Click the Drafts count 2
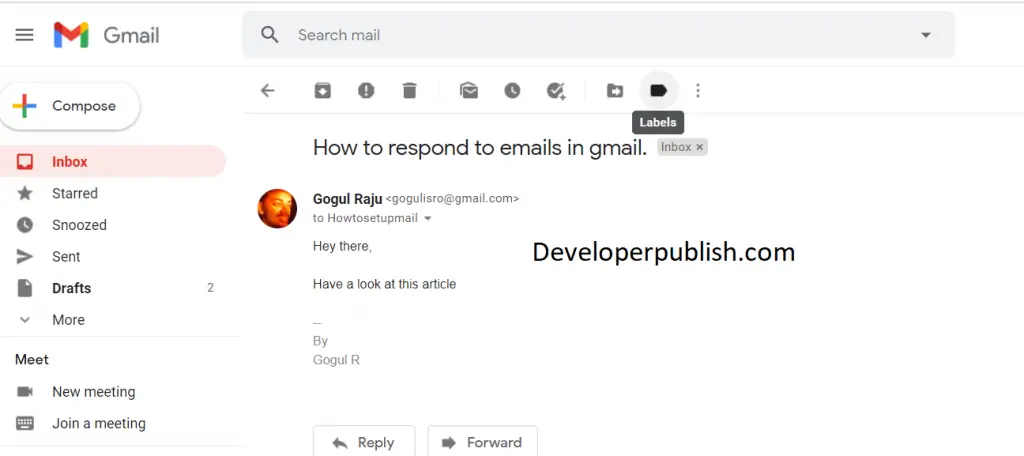Viewport: 1024px width, 456px height. coord(210,288)
